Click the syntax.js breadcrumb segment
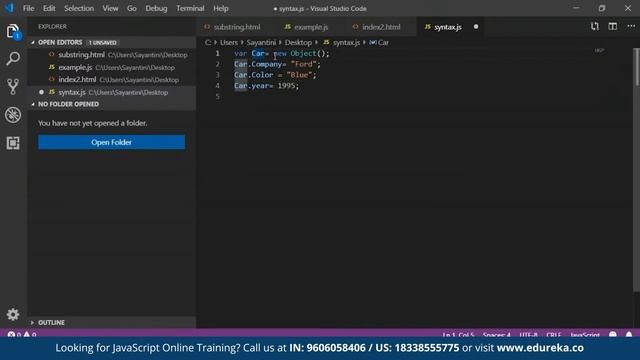 tap(346, 42)
